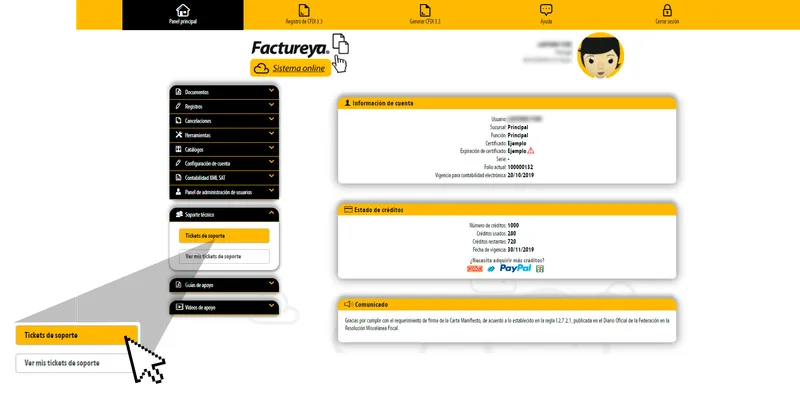Click the Créditos restantes value 720
Viewport: 800px width, 393px height.
(512, 241)
